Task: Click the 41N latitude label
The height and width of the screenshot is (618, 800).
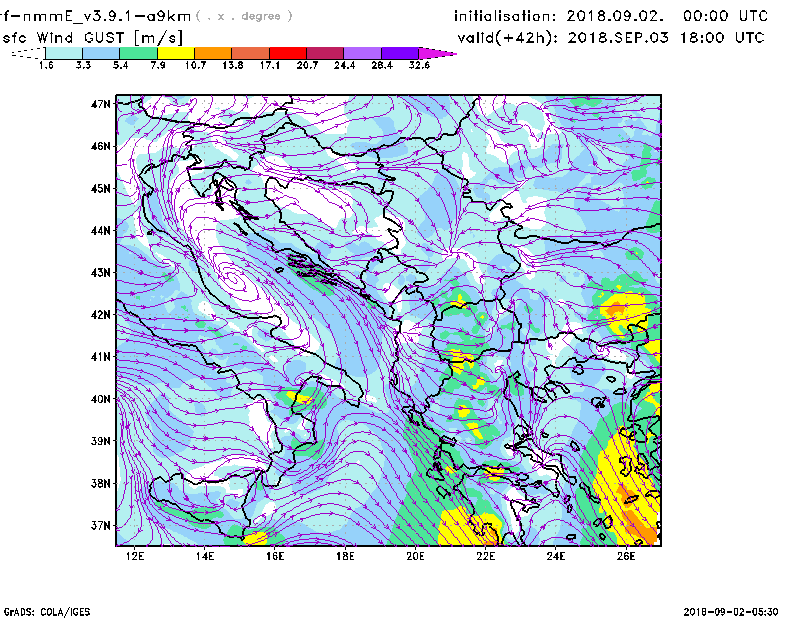Action: coord(100,357)
